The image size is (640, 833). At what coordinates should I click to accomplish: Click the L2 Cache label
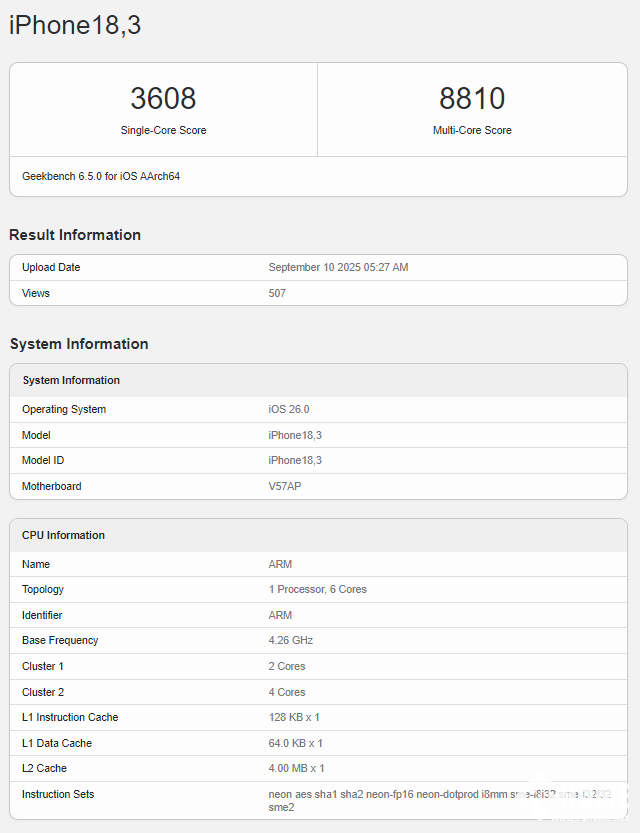44,769
